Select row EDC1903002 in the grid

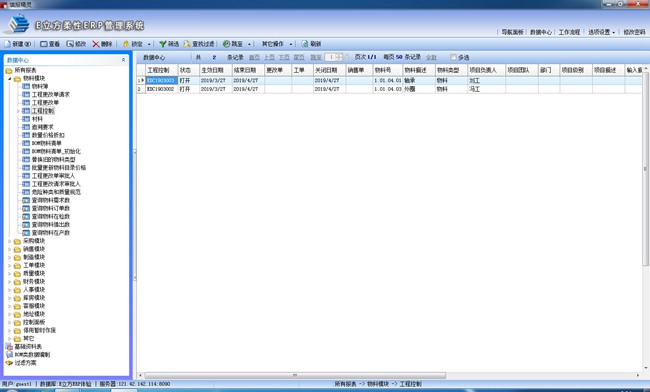coord(389,89)
